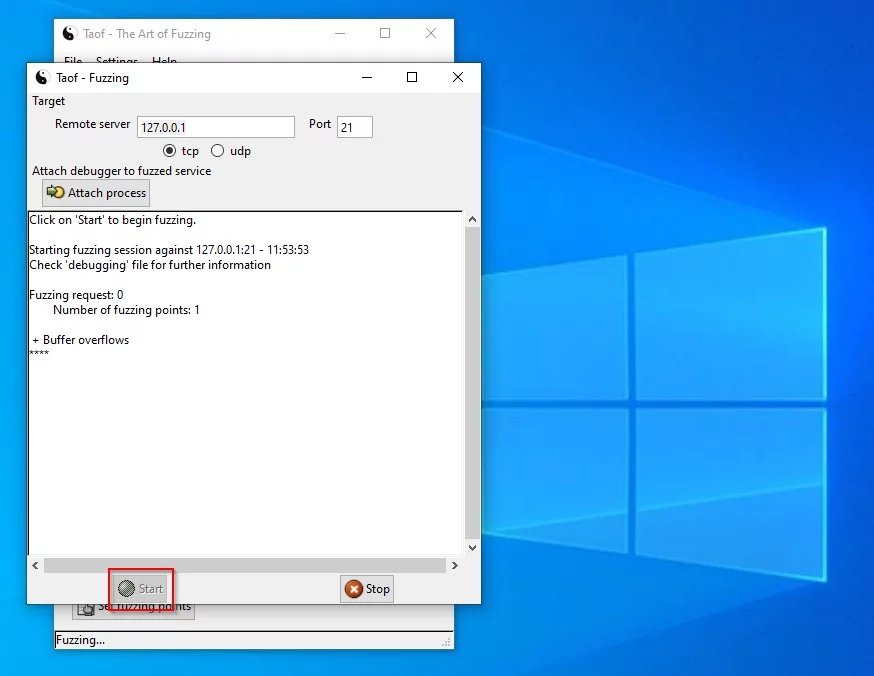Click inside the Port number field
The height and width of the screenshot is (676, 874).
(x=357, y=126)
